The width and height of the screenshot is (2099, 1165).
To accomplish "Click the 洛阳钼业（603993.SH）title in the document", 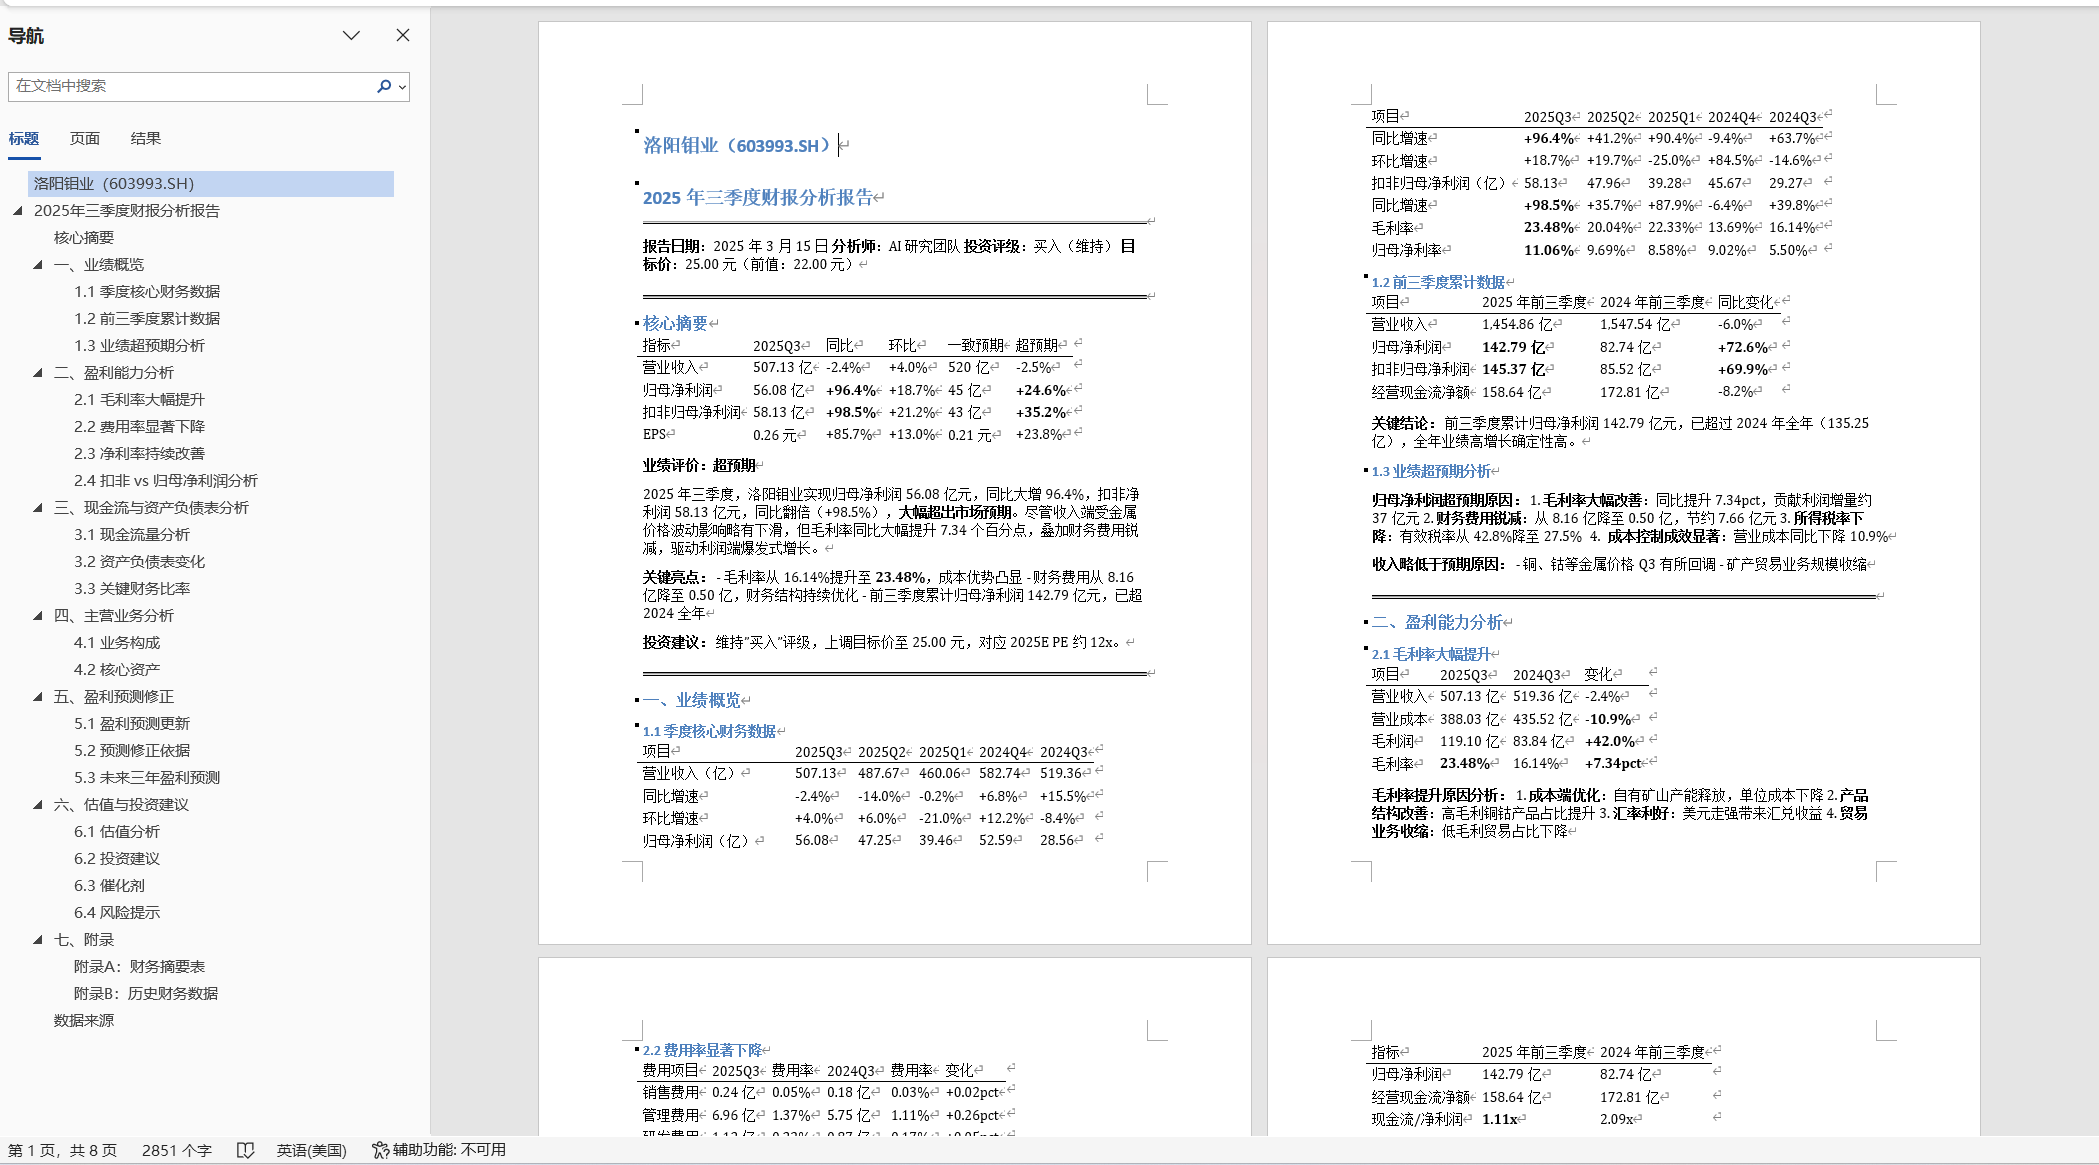I will point(740,146).
